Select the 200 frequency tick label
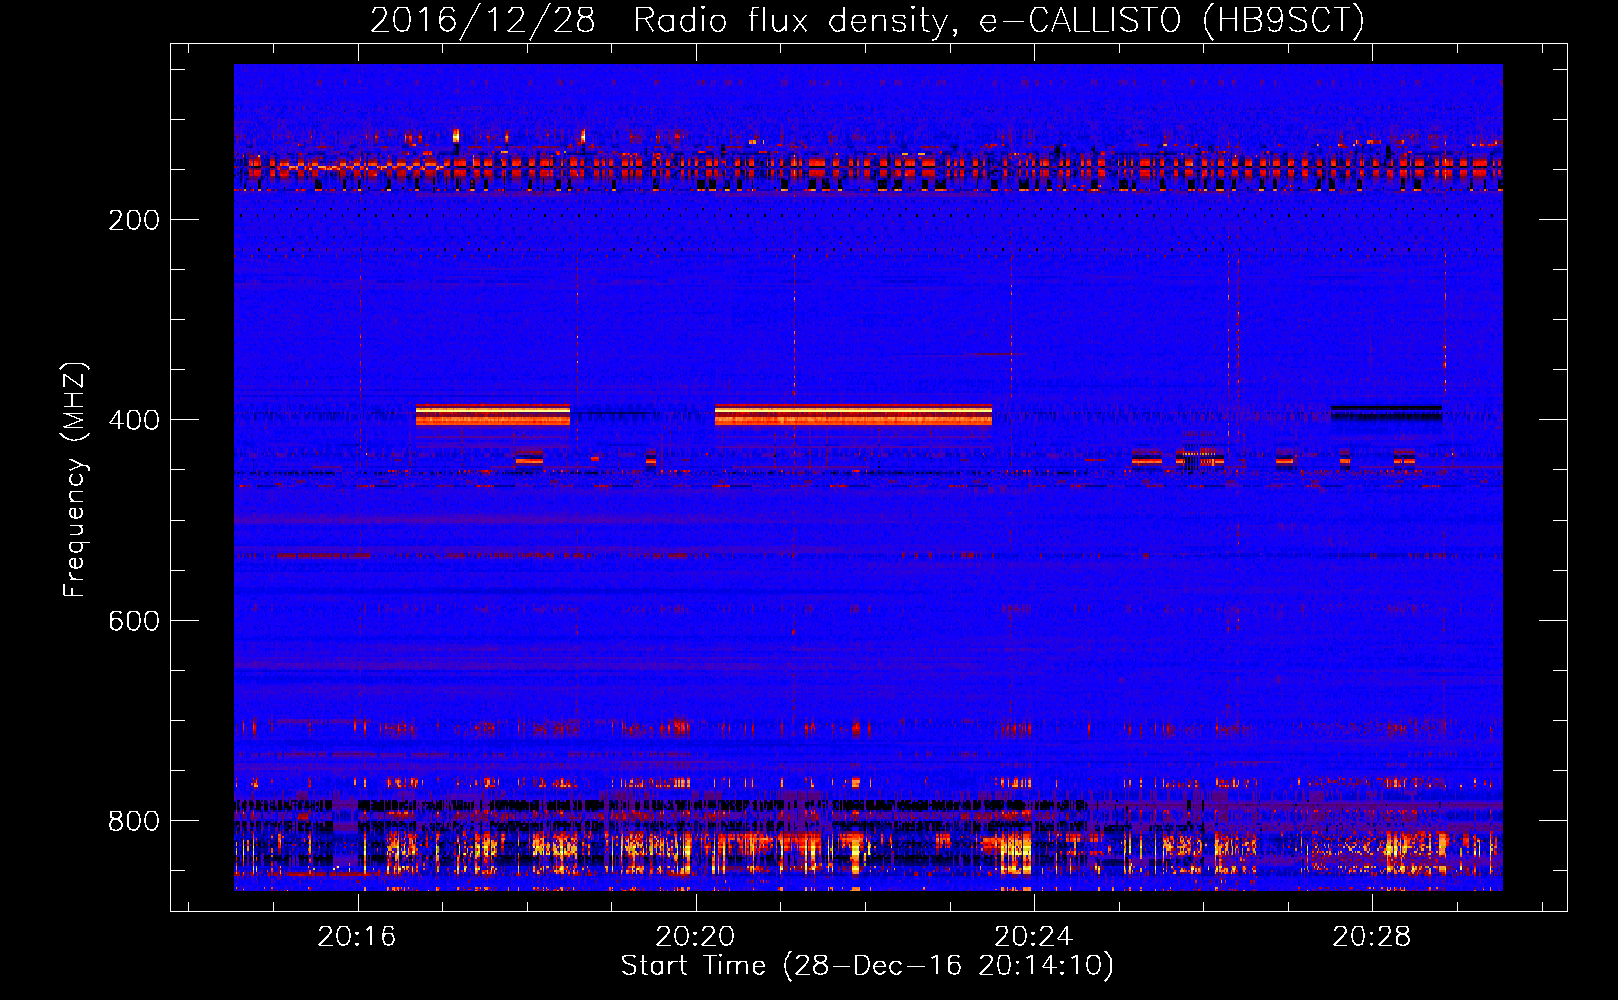1618x1000 pixels. point(134,220)
